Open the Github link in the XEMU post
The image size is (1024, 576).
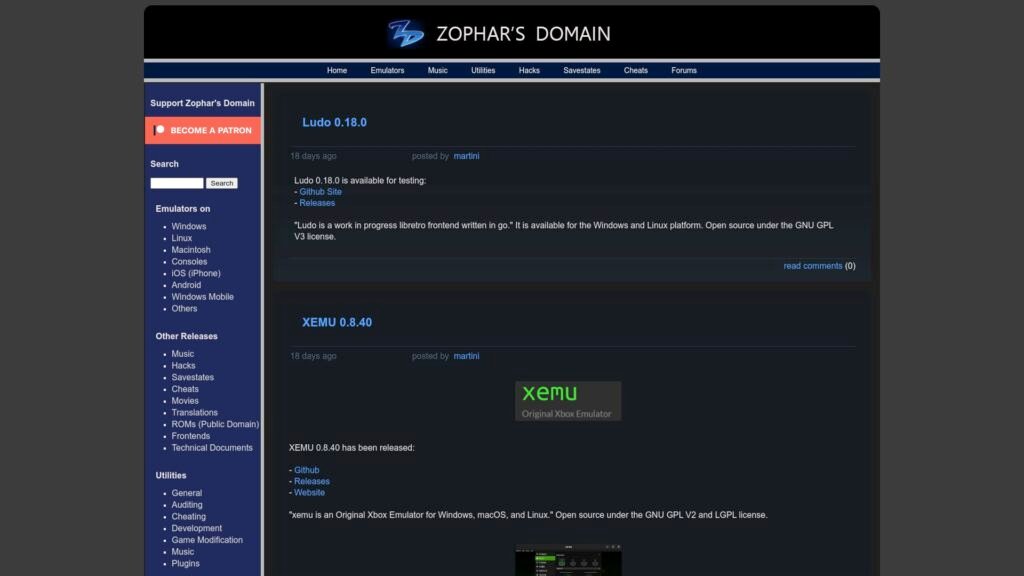[307, 470]
